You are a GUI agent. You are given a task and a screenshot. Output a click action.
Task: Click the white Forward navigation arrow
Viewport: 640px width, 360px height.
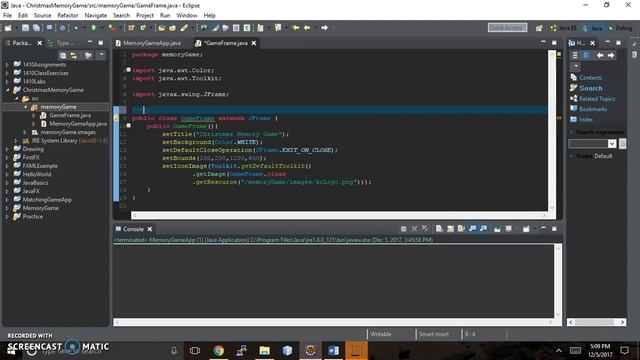(324, 28)
